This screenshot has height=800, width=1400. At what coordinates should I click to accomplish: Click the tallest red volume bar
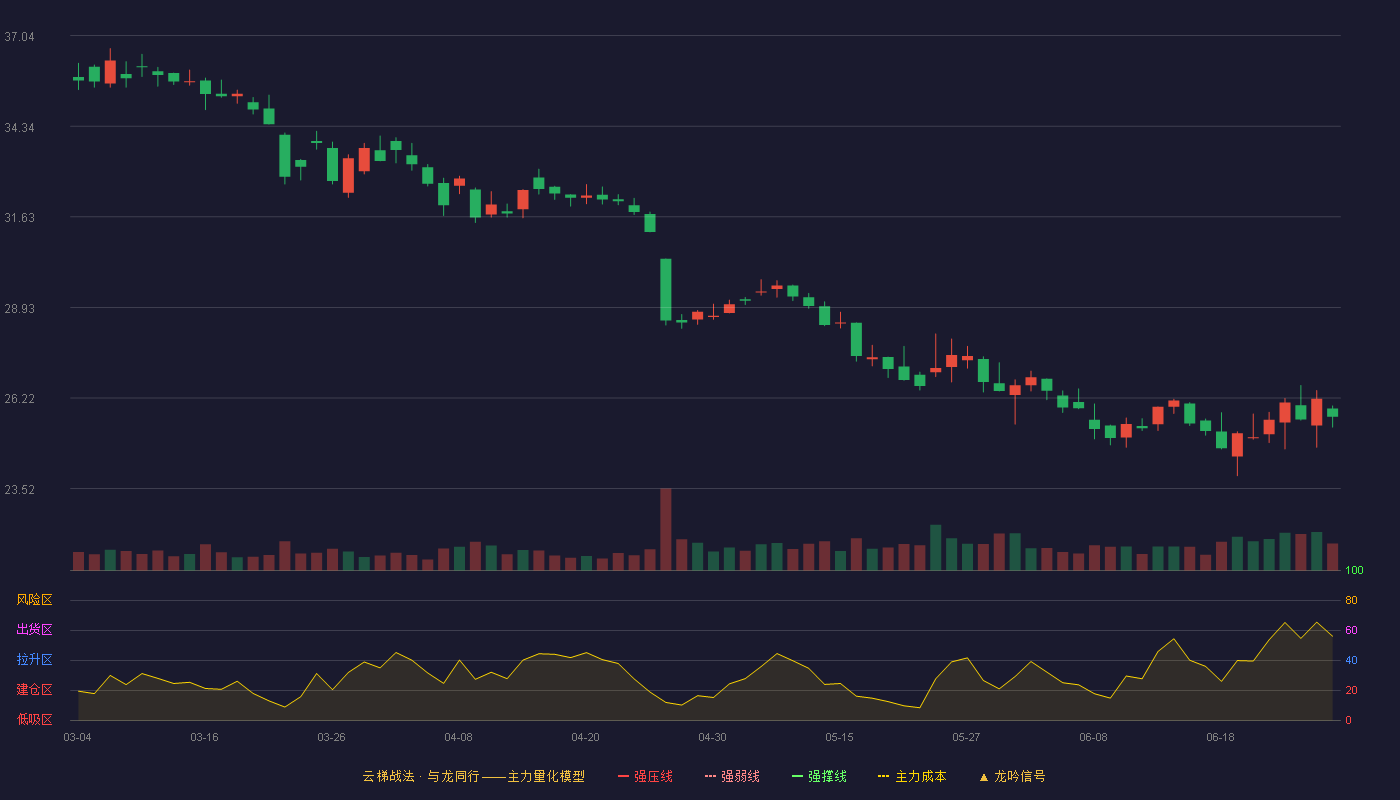coord(666,529)
